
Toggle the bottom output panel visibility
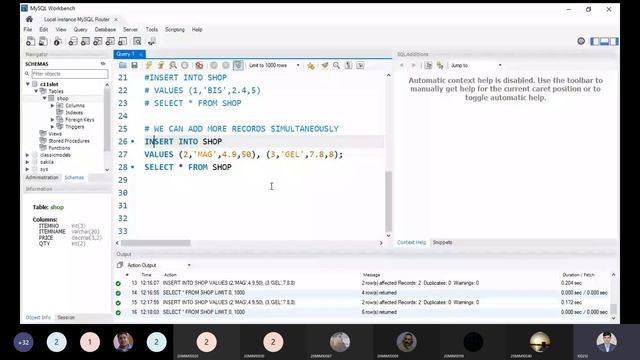(604, 41)
